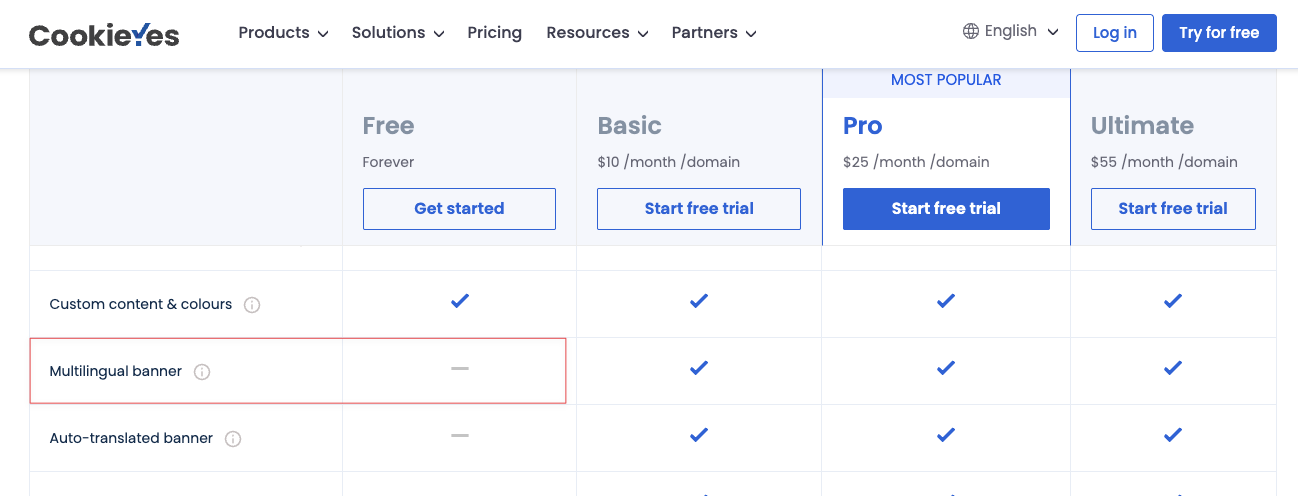The width and height of the screenshot is (1298, 496).
Task: Click the $25 /month /domain price
Action: [916, 162]
